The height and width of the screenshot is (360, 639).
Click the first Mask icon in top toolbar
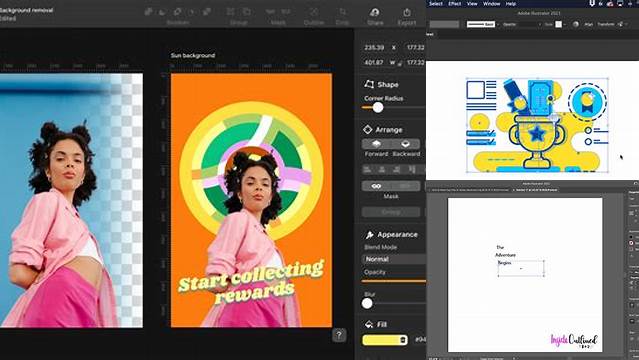(270, 12)
